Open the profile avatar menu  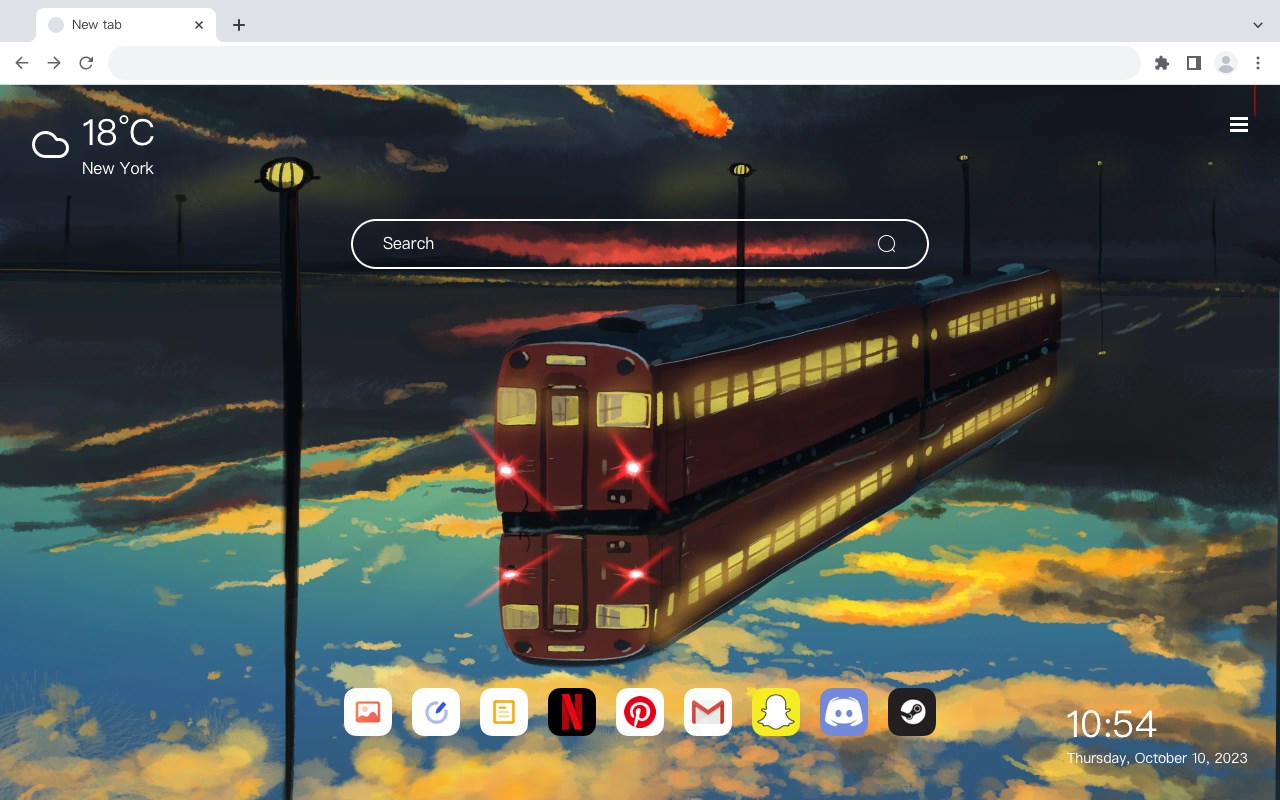click(x=1226, y=63)
